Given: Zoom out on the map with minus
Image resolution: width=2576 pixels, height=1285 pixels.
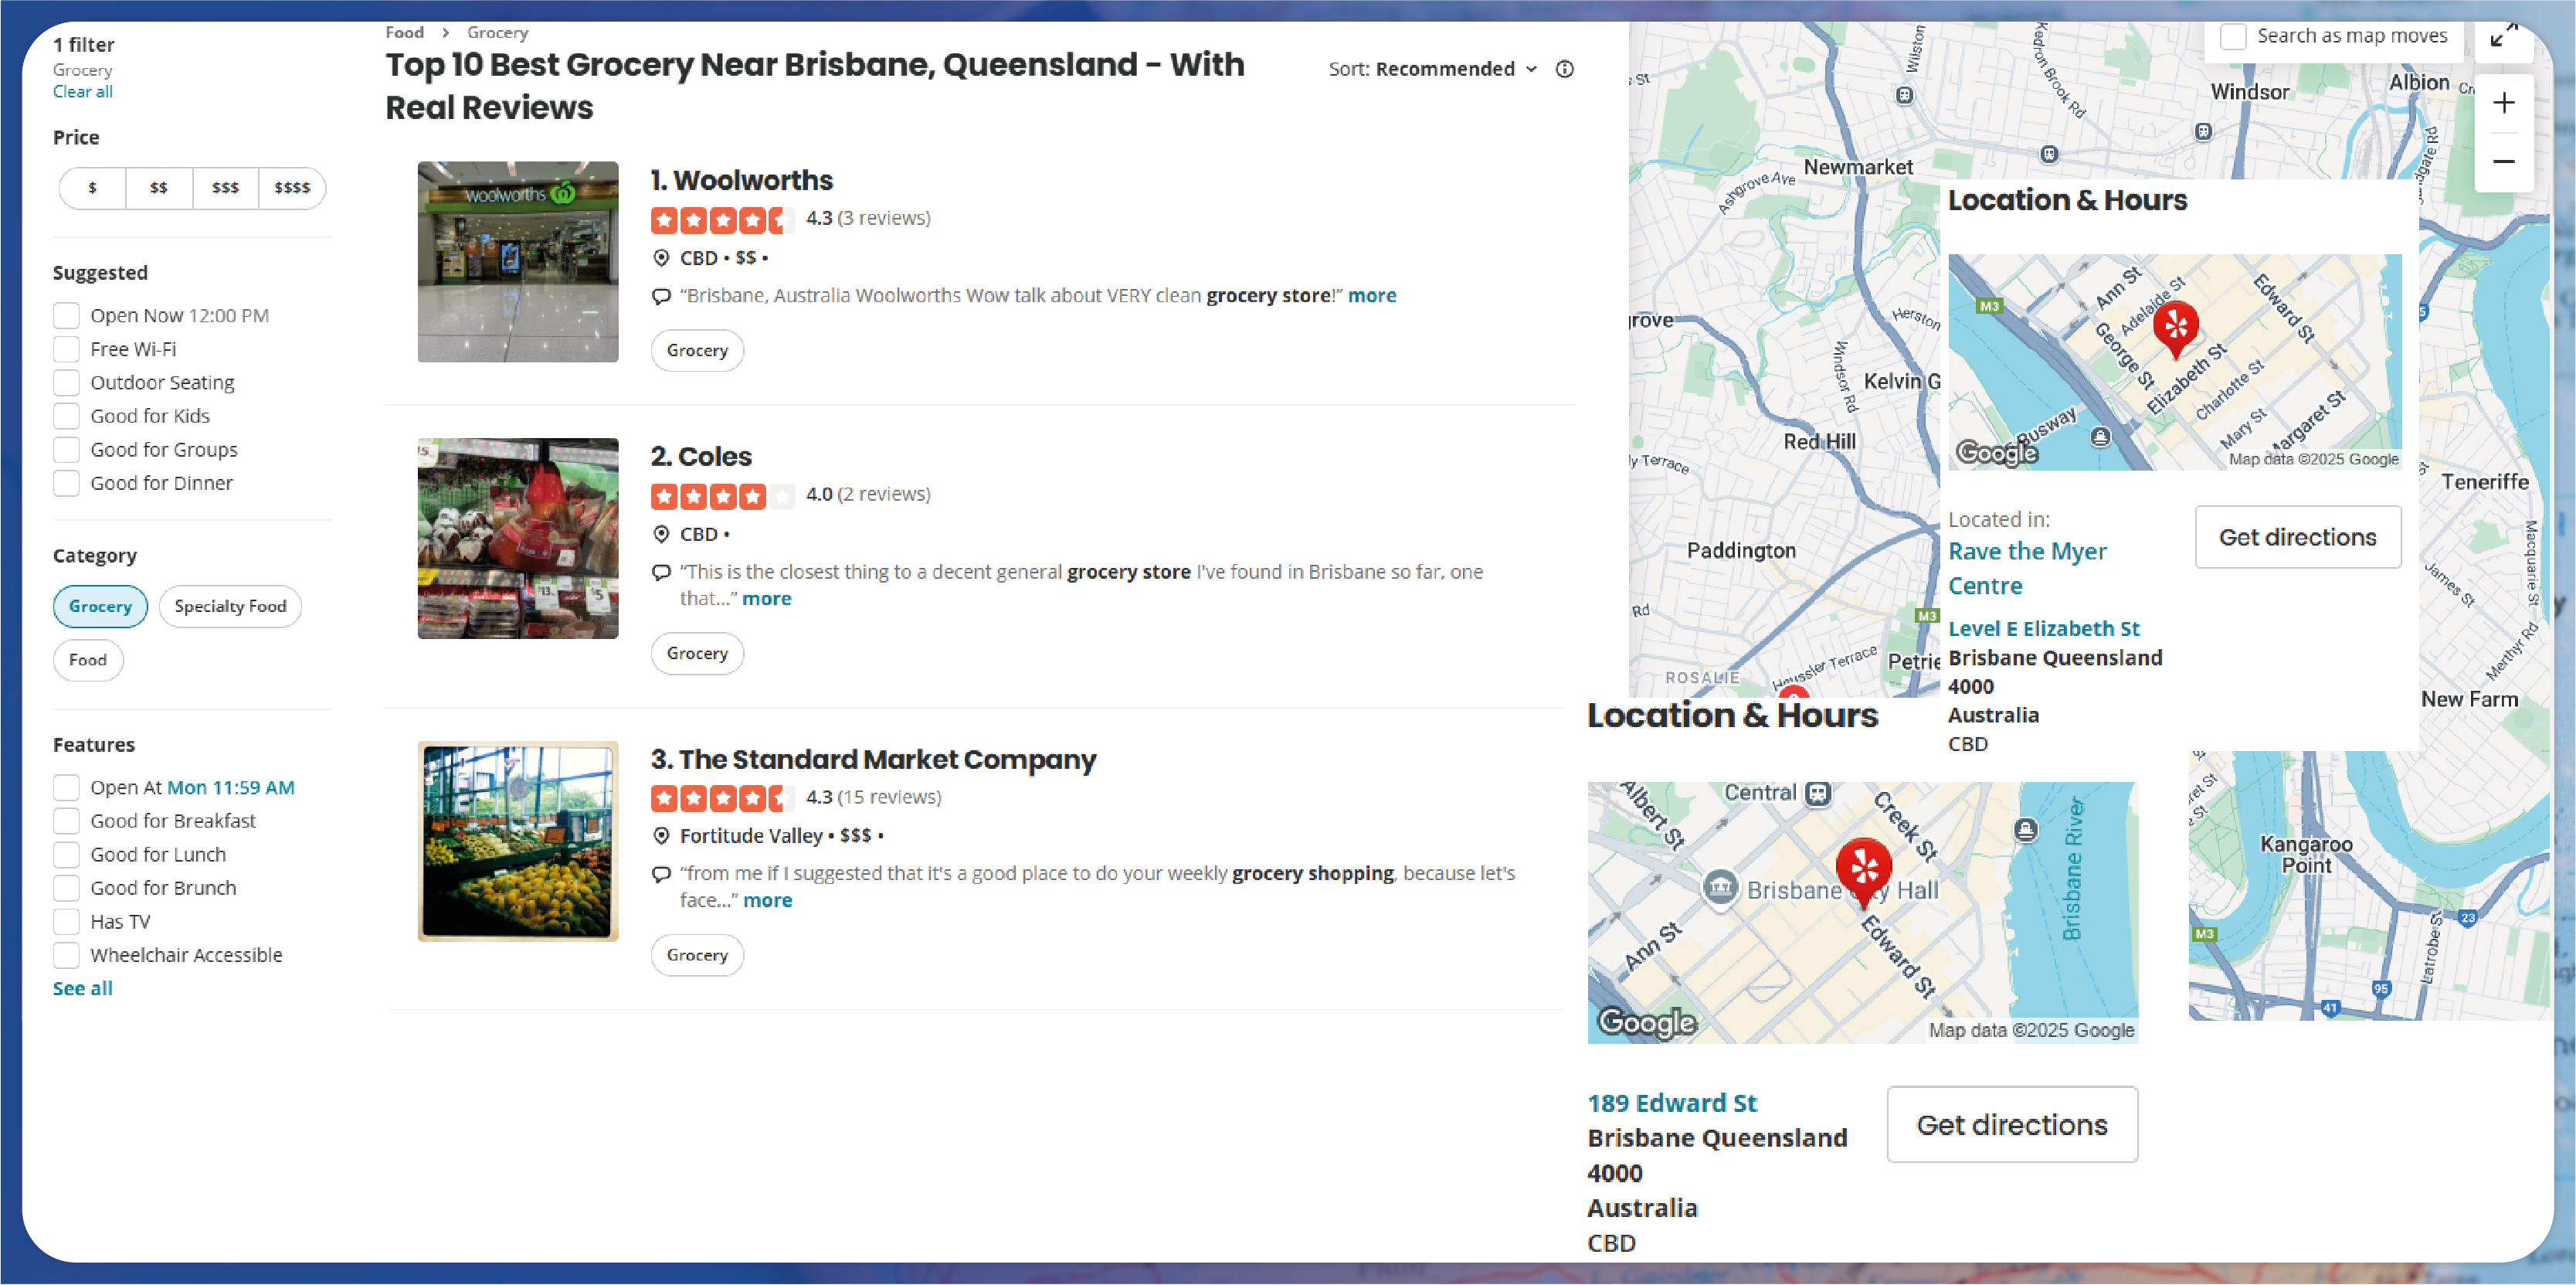Looking at the screenshot, I should click(2503, 161).
